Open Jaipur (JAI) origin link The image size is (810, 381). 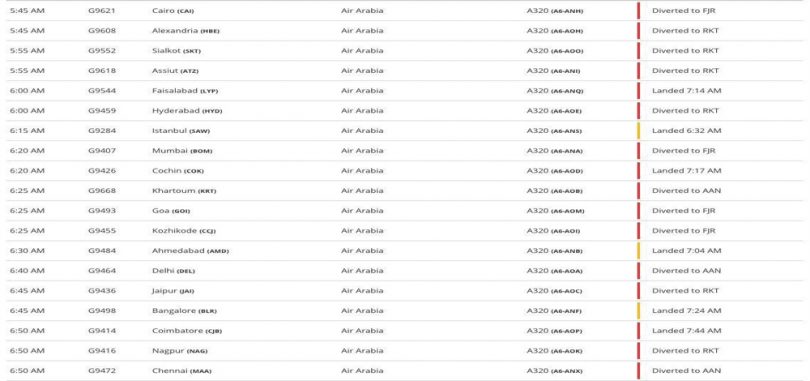pos(173,291)
